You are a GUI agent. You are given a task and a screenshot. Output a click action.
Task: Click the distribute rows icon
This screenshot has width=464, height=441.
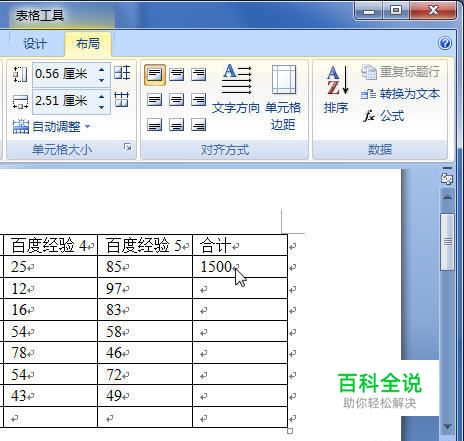[x=122, y=73]
